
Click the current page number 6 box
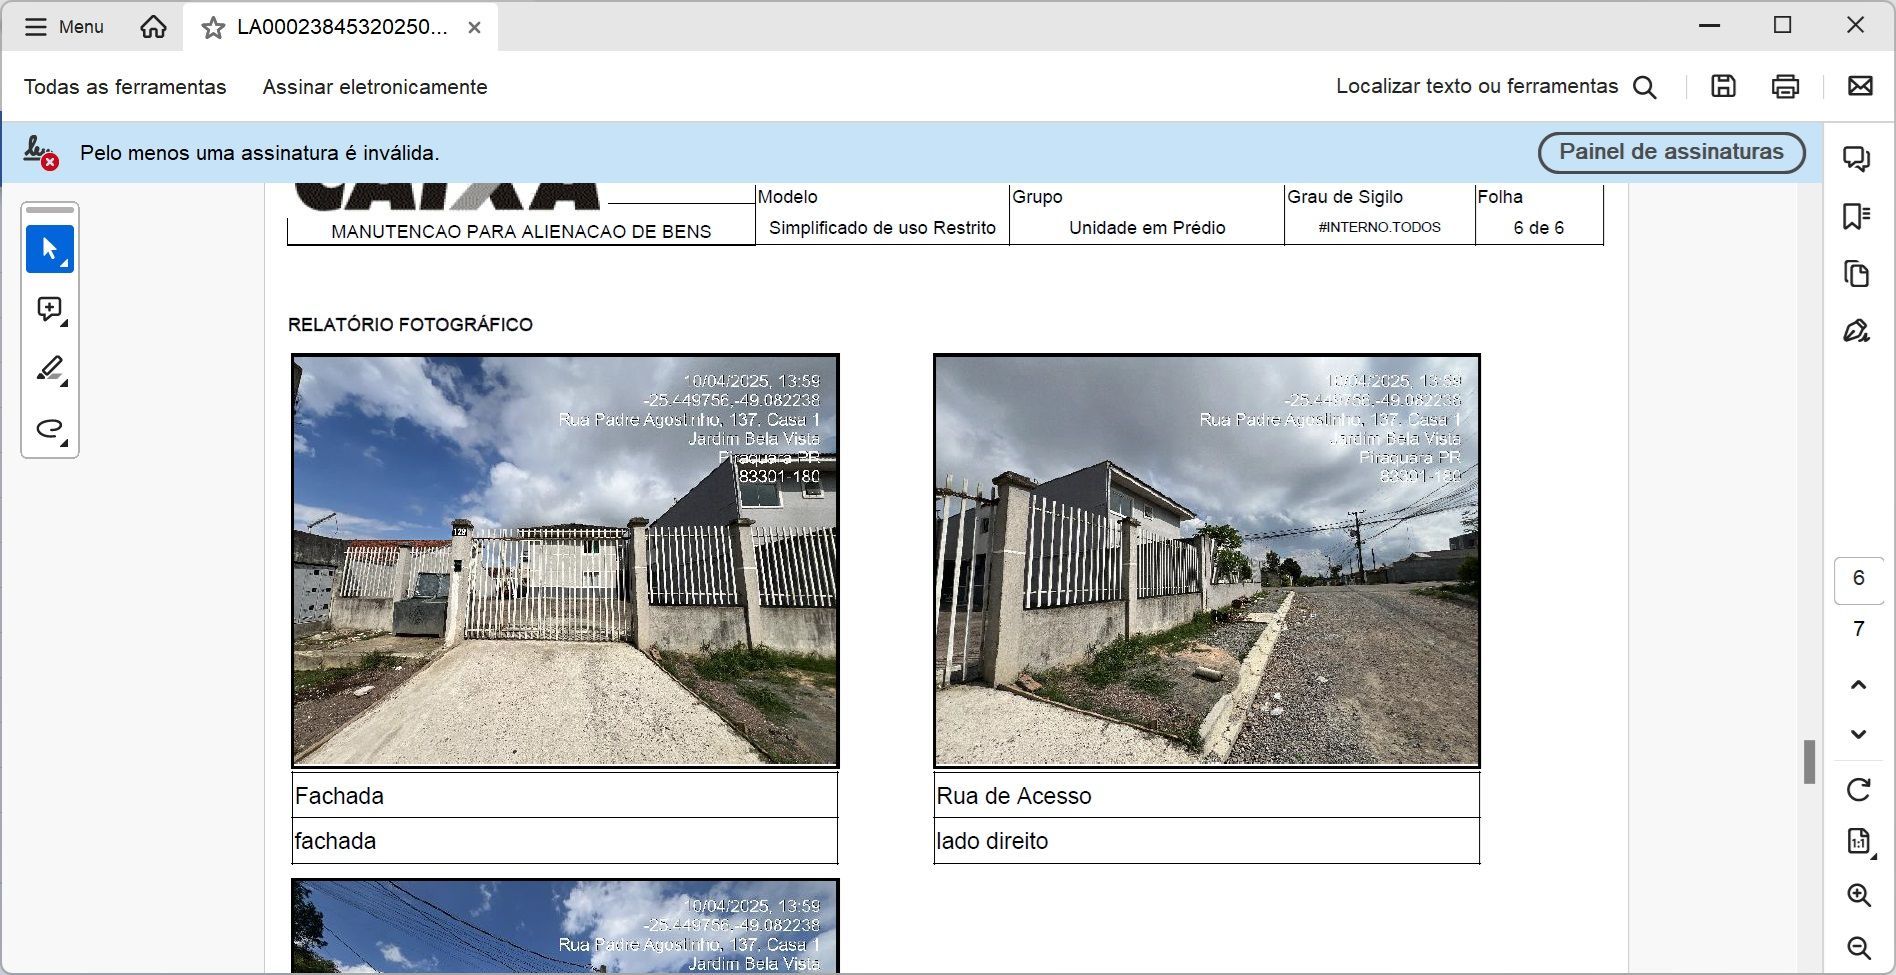pos(1859,580)
